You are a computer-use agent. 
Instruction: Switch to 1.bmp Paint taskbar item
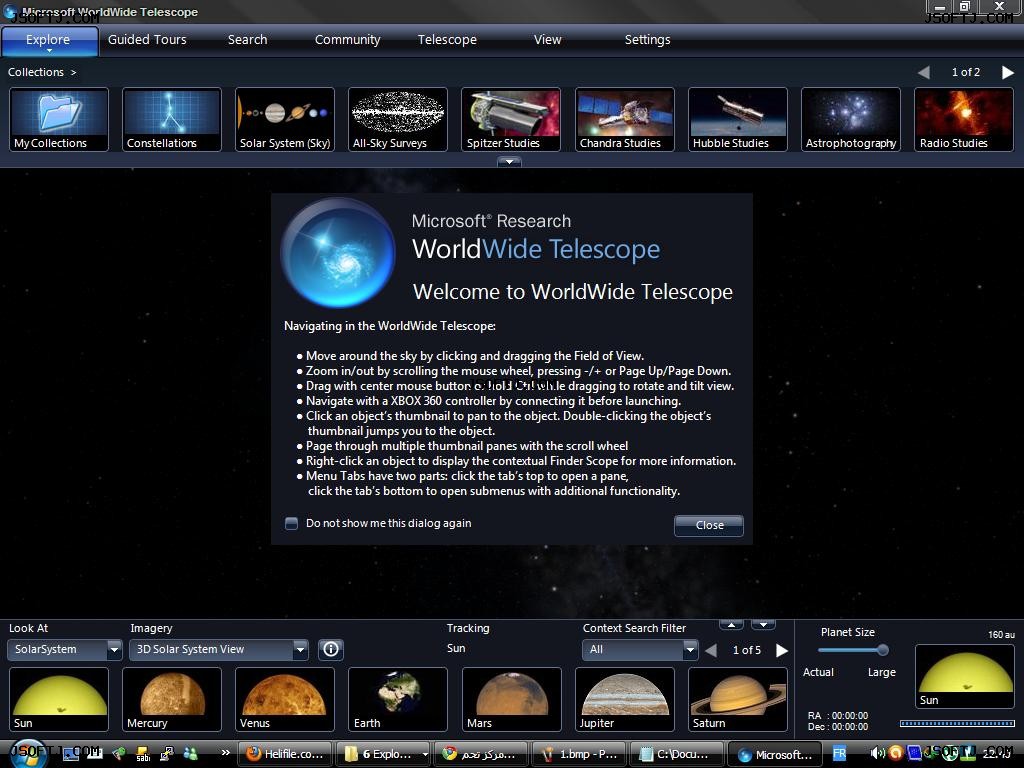pos(579,754)
